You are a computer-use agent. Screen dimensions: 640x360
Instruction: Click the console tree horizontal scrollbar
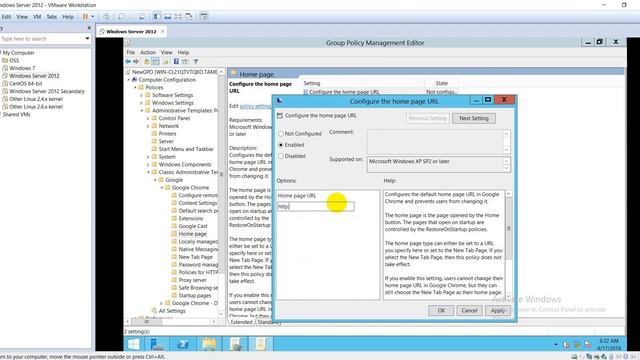(x=171, y=322)
